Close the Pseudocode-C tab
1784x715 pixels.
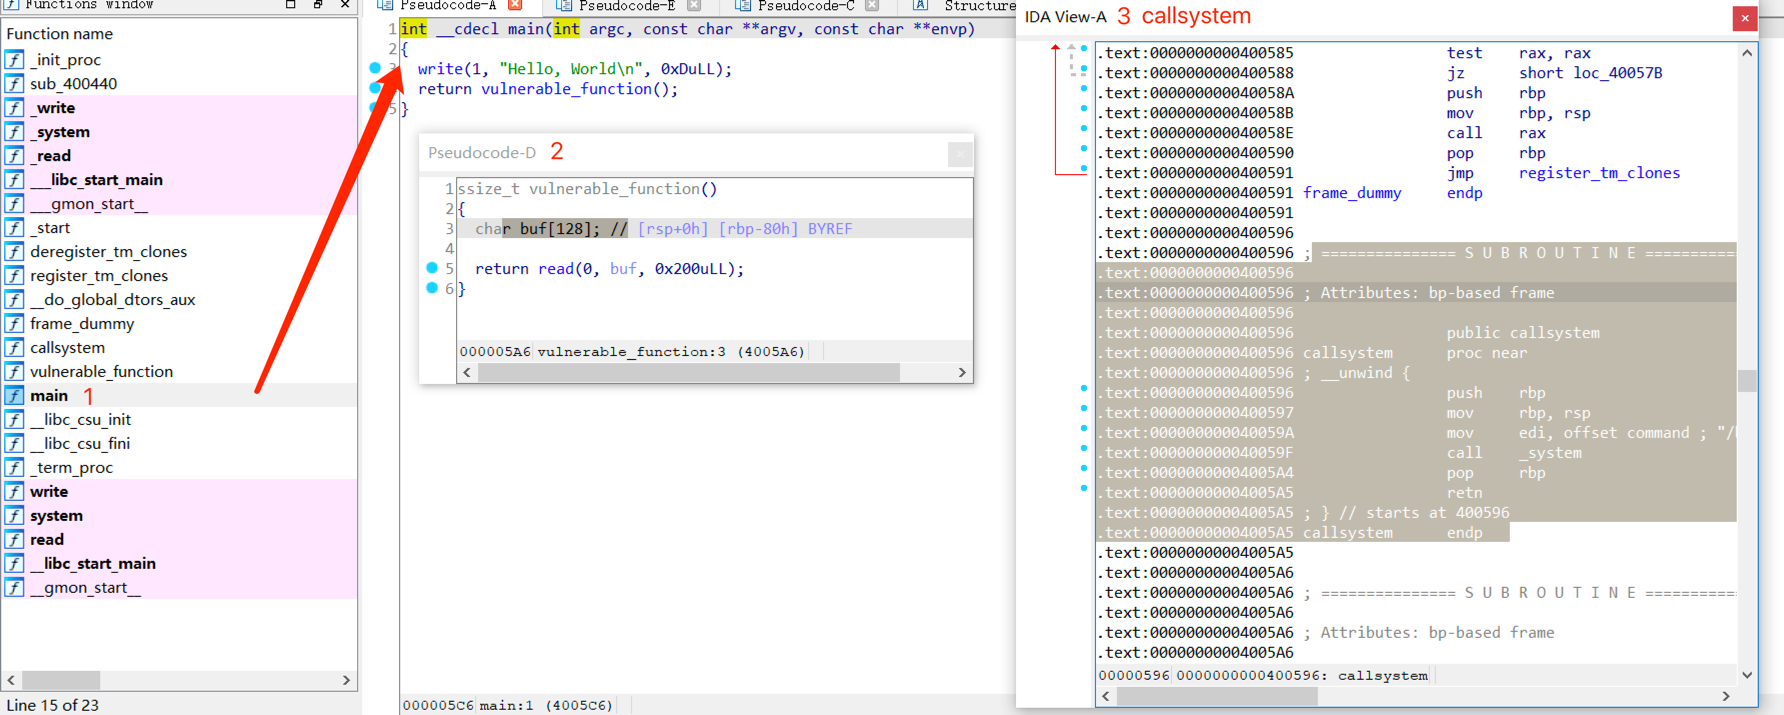point(872,5)
